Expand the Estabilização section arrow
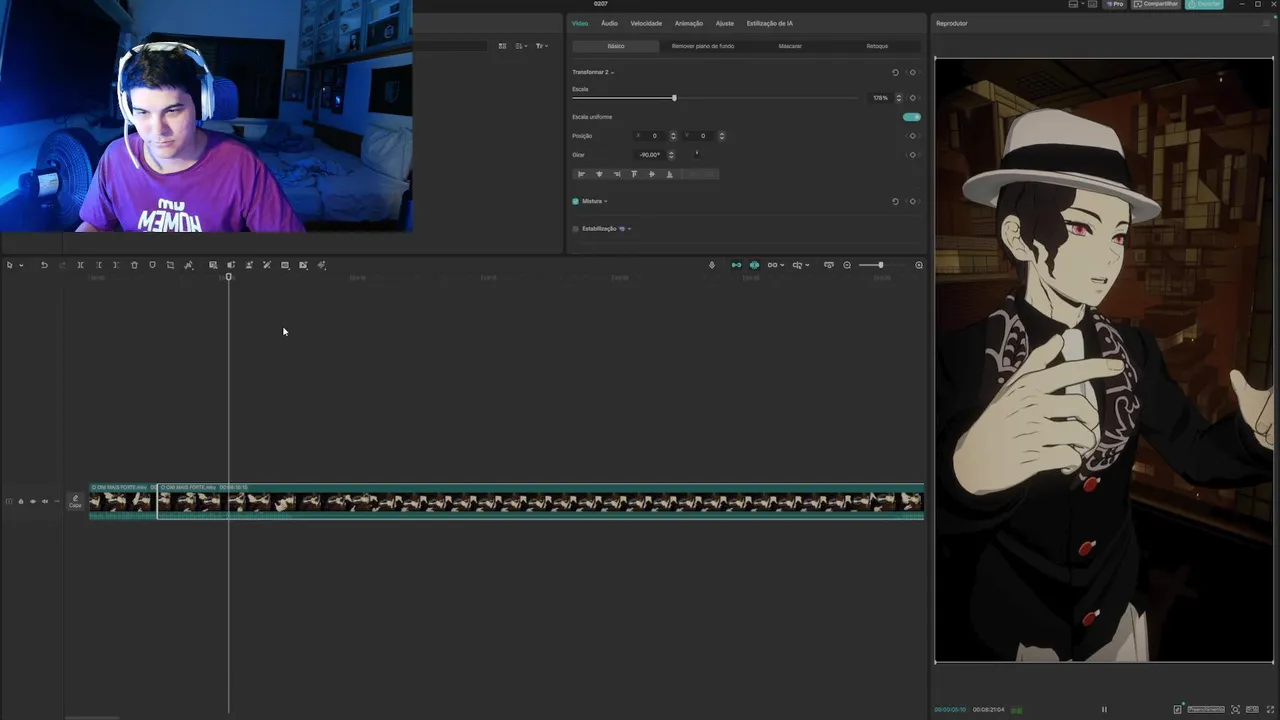The image size is (1280, 720). click(629, 229)
